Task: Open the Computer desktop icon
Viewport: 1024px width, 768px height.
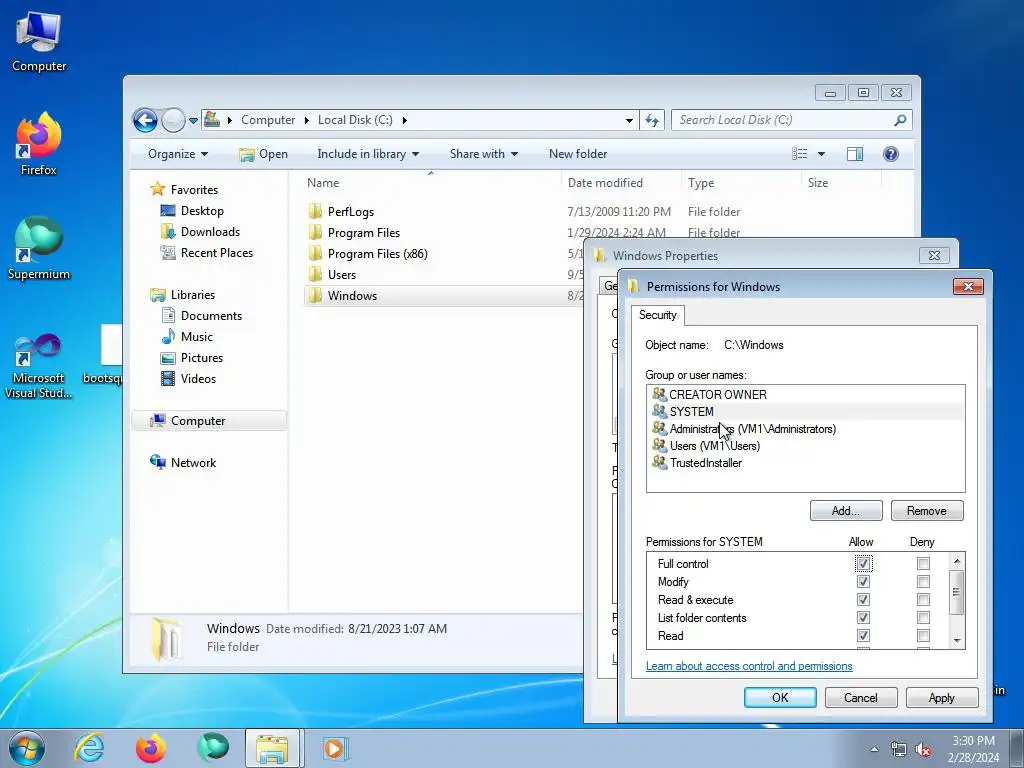Action: 39,42
